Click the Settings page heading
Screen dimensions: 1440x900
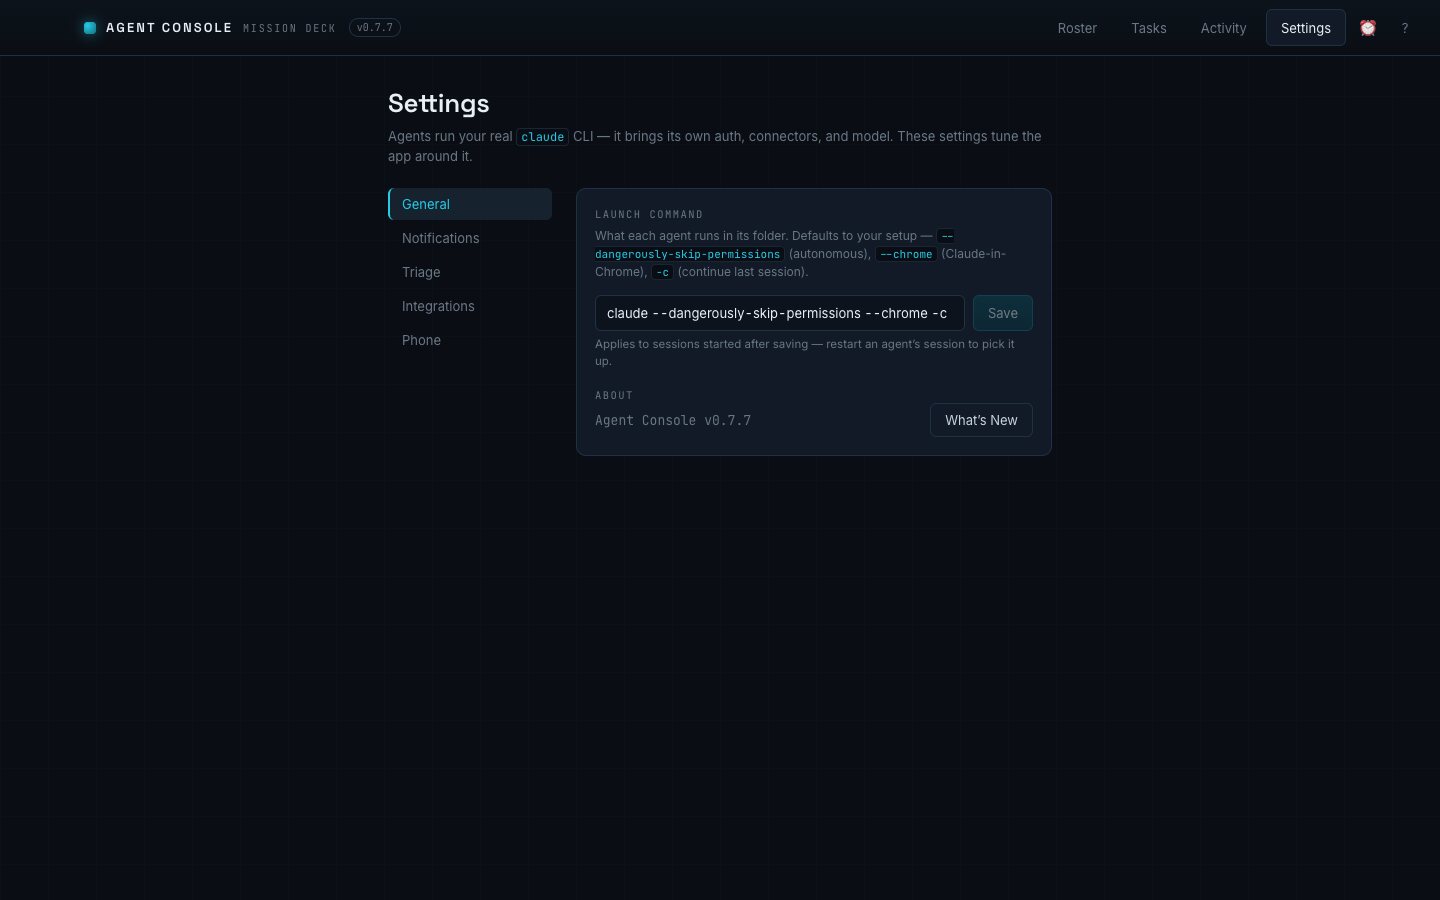pos(438,103)
